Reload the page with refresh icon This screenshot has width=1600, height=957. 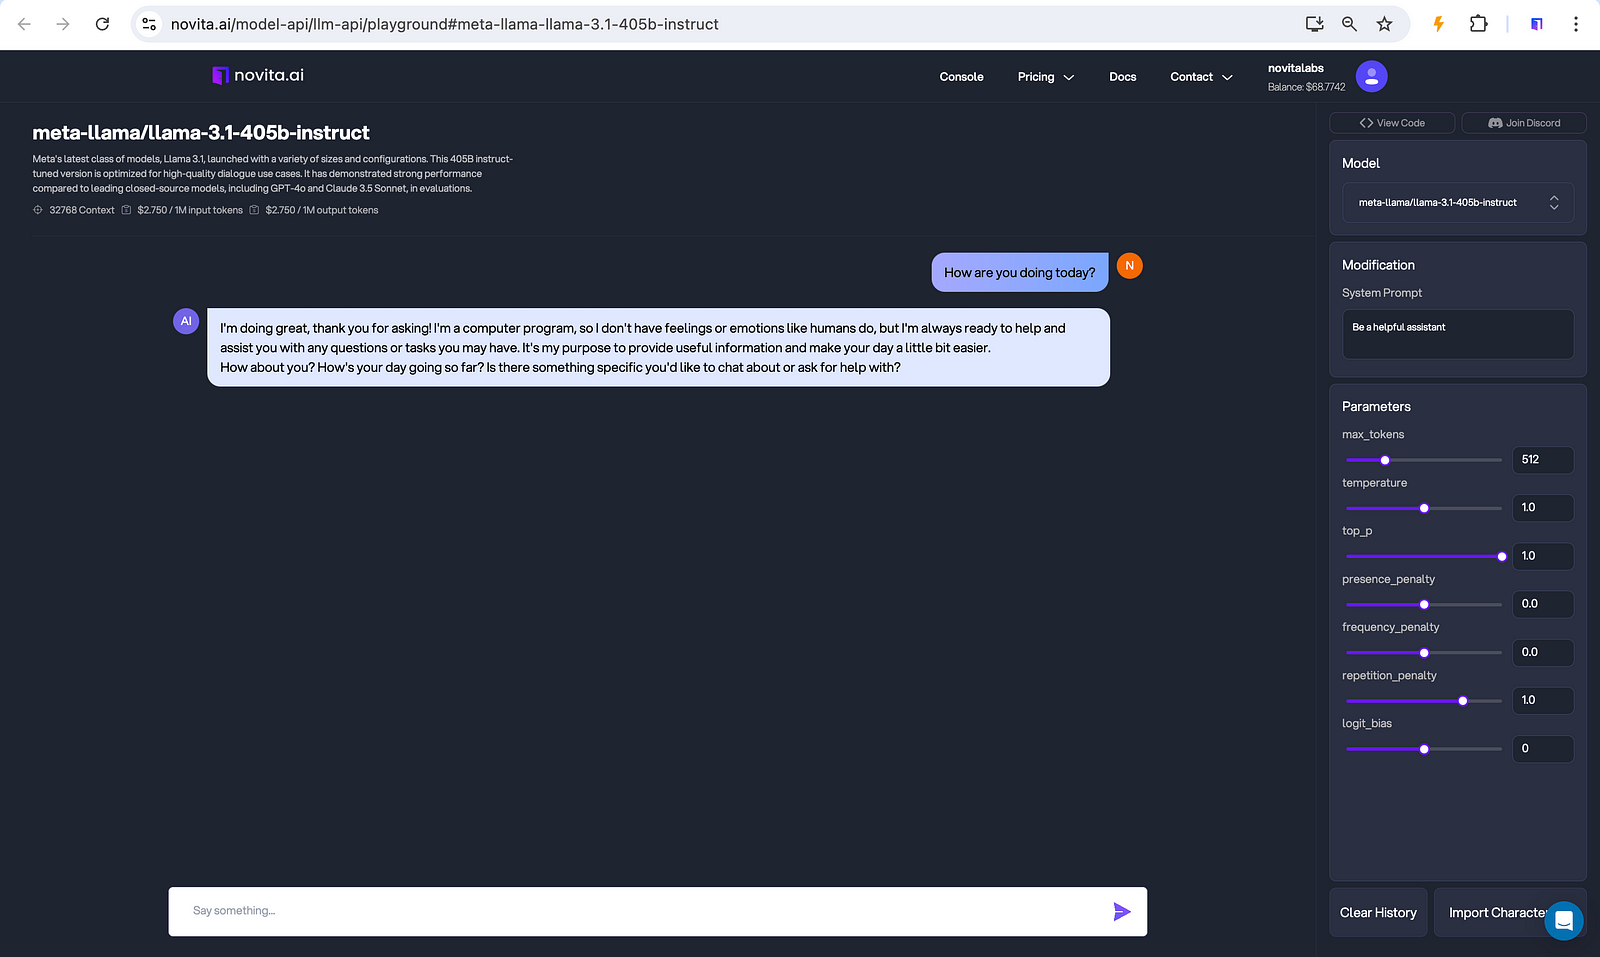pyautogui.click(x=102, y=24)
